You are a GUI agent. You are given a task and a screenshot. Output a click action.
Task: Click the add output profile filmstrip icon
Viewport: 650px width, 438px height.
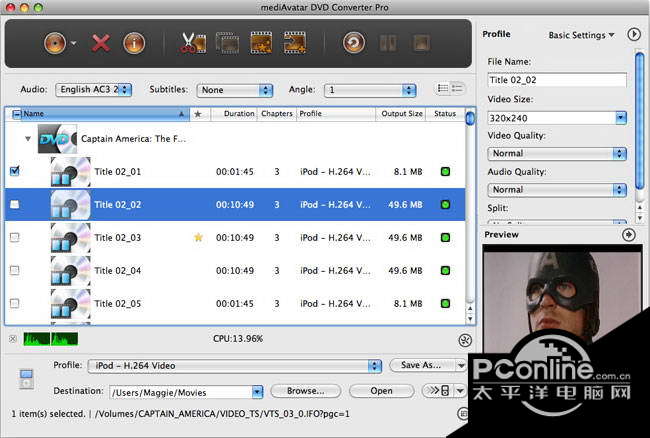point(295,43)
